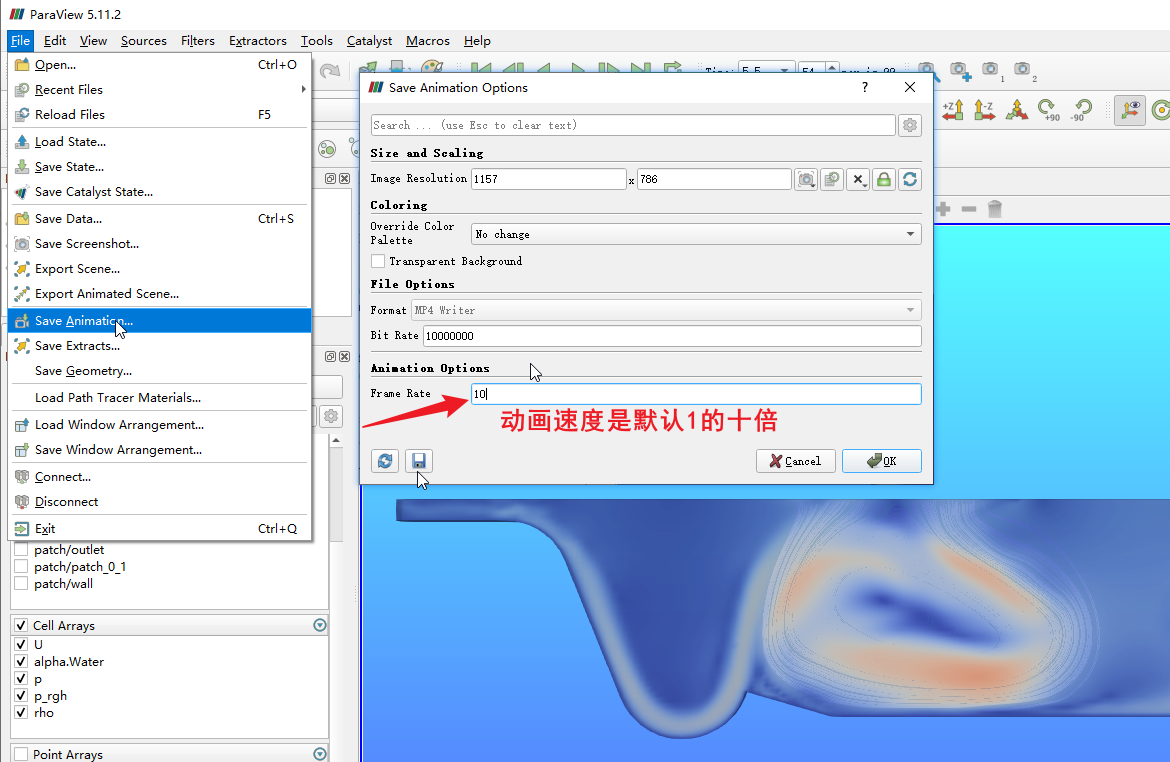Image resolution: width=1170 pixels, height=762 pixels.
Task: Rotate view 90 degrees clockwise
Action: coord(1048,110)
